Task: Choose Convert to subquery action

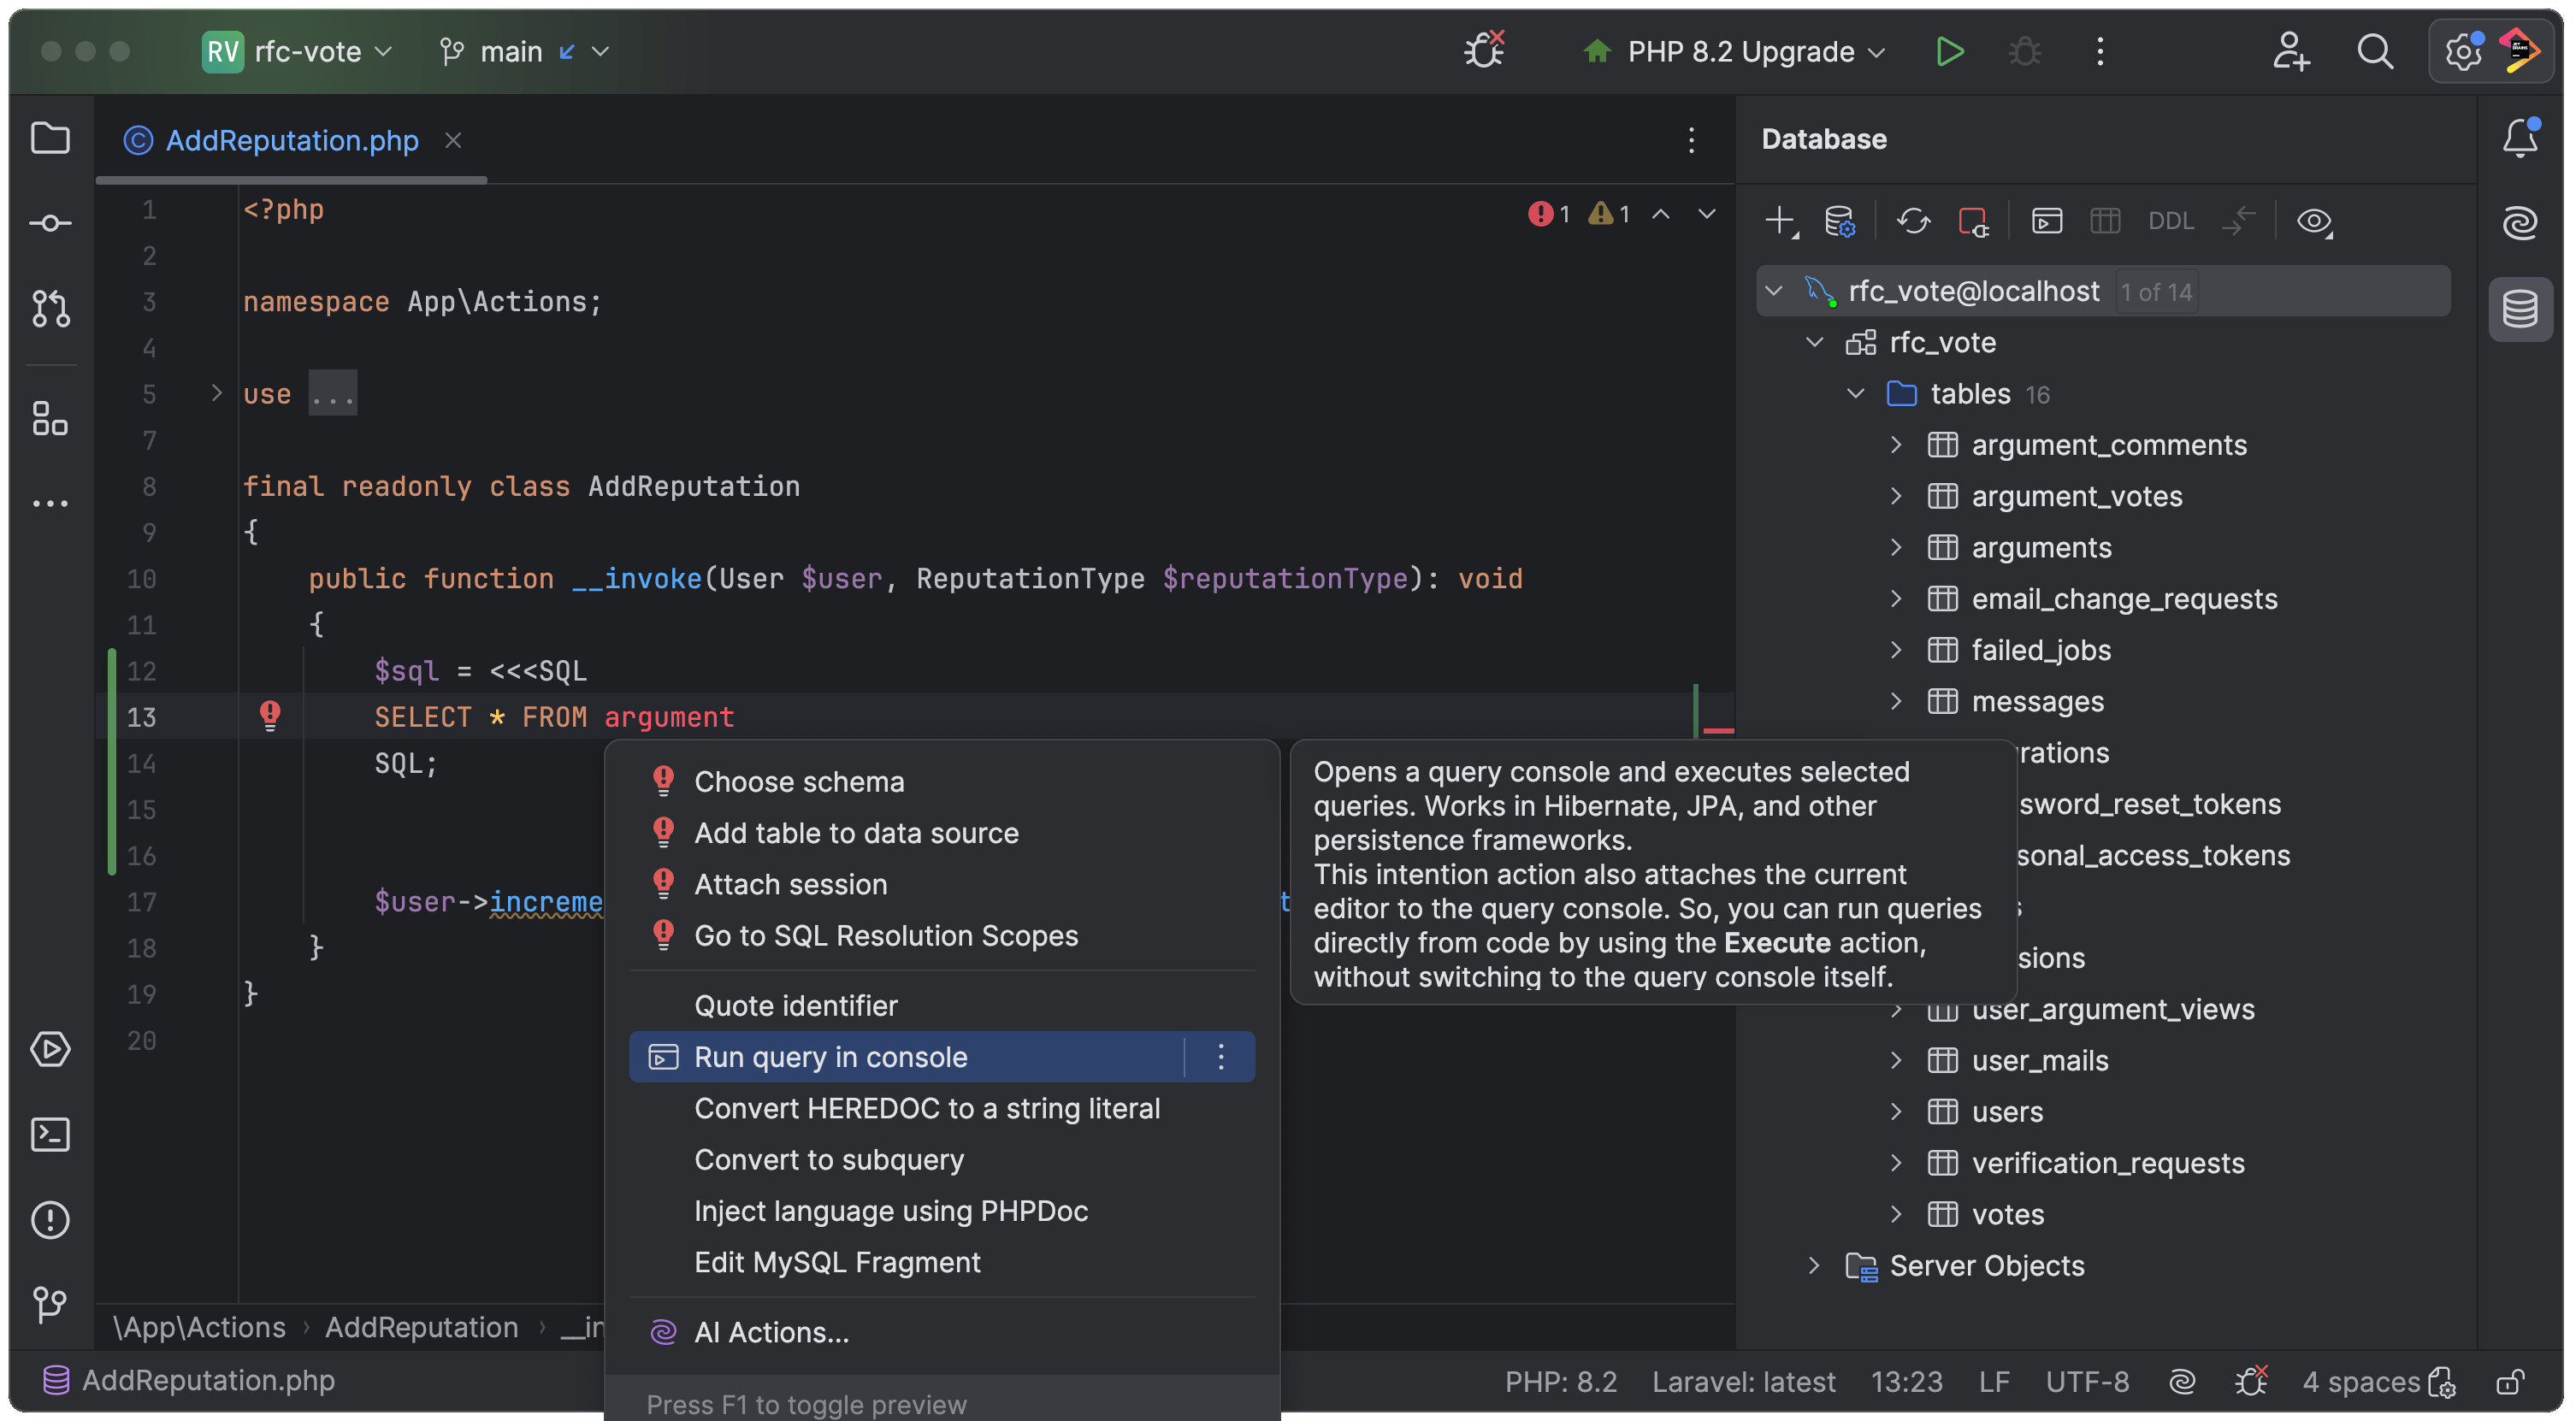Action: (x=828, y=1160)
